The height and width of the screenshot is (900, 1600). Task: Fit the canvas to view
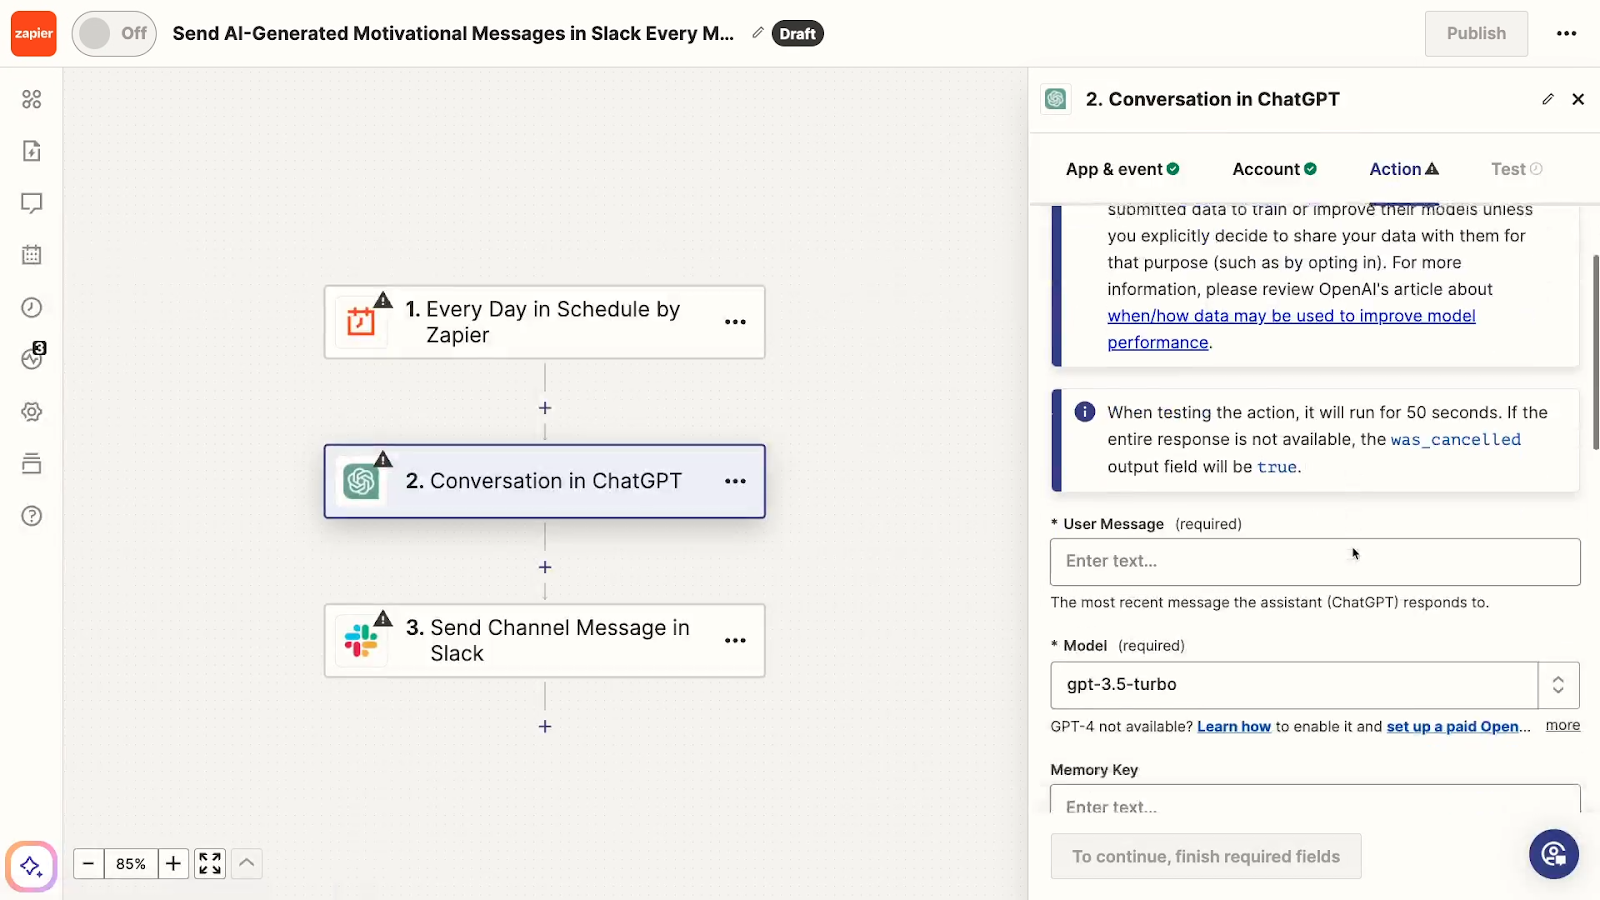pyautogui.click(x=210, y=863)
